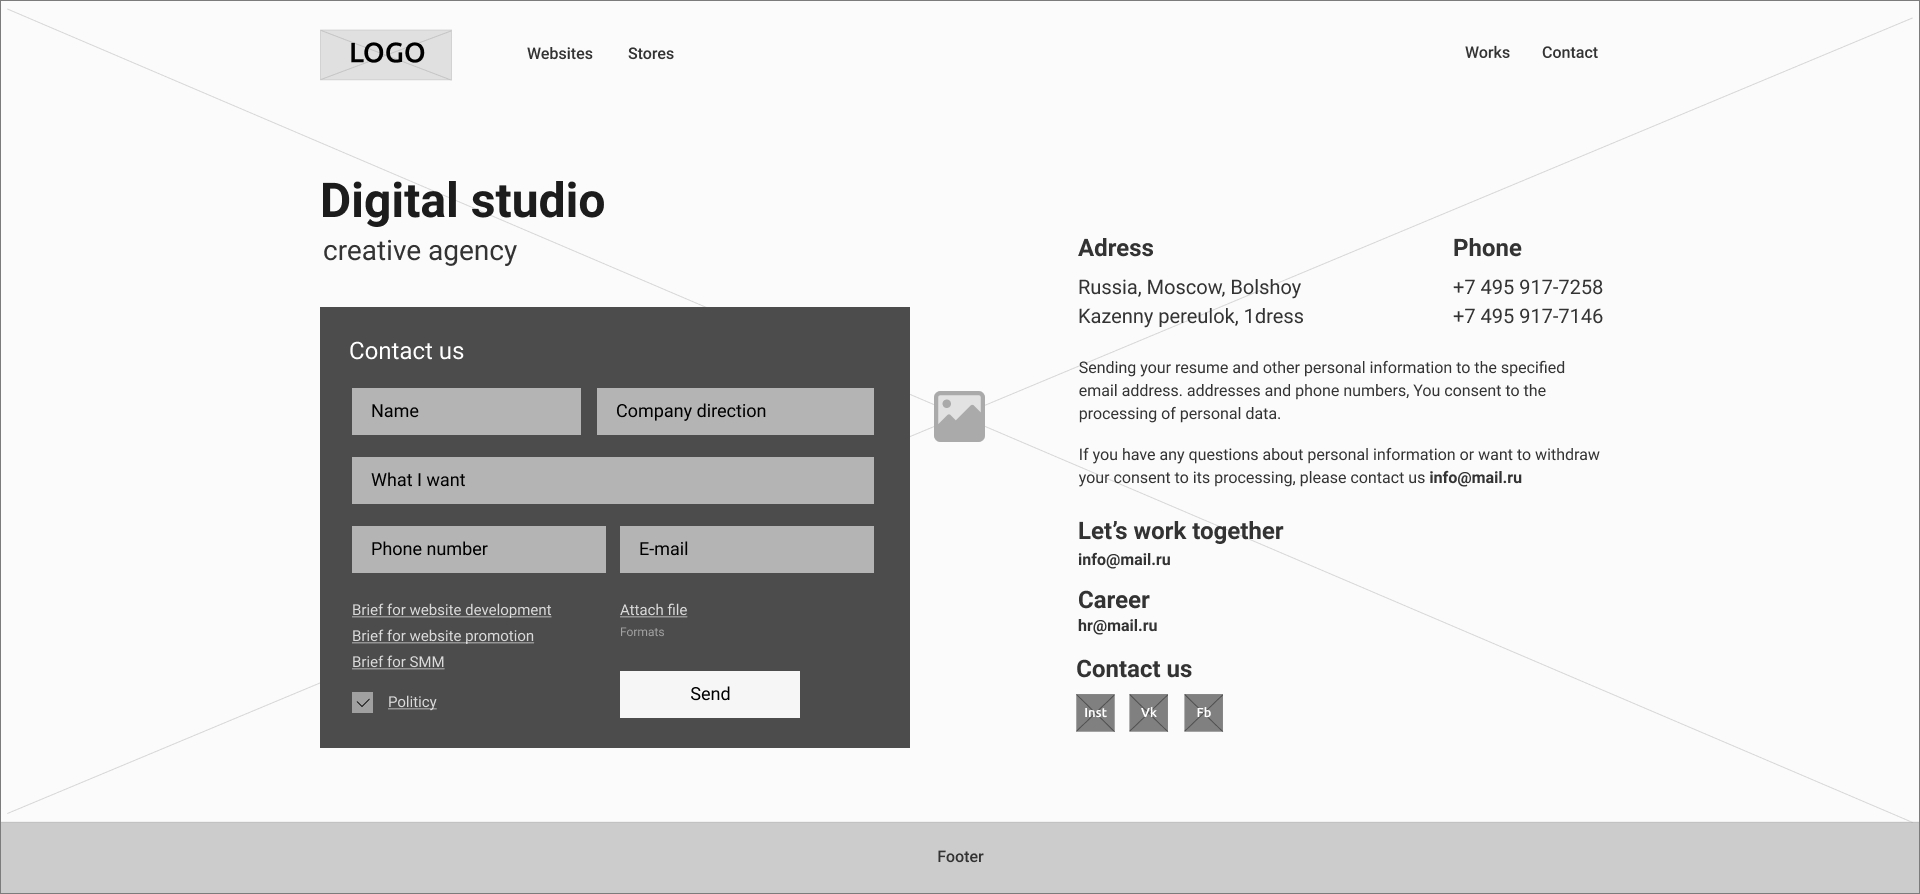Click the LOGO placeholder image

pyautogui.click(x=386, y=55)
